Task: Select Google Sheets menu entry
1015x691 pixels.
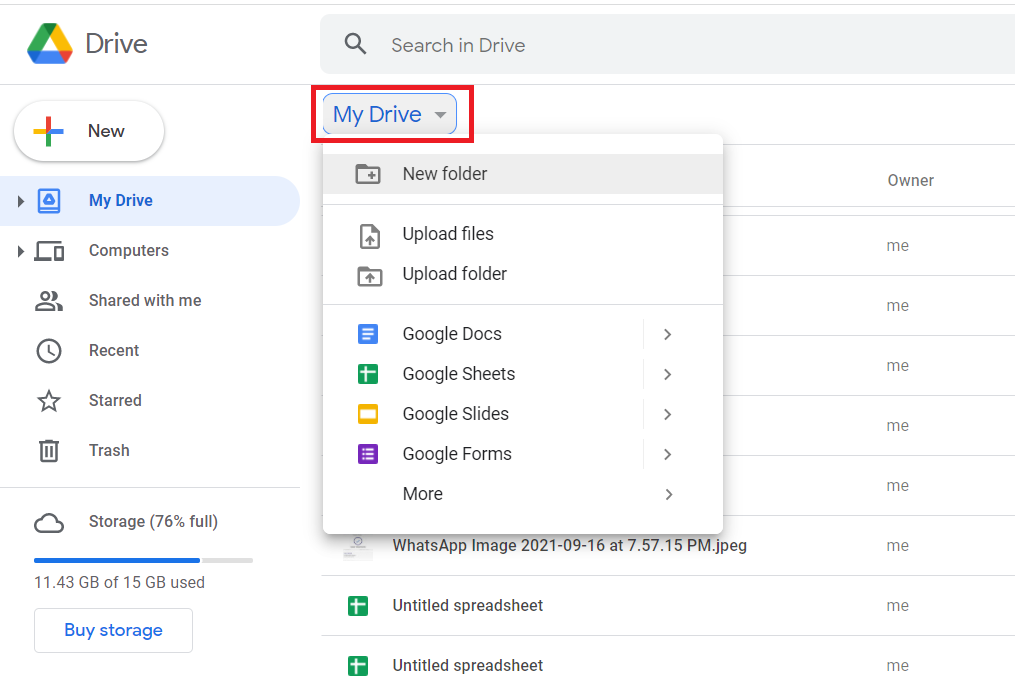Action: (x=522, y=374)
